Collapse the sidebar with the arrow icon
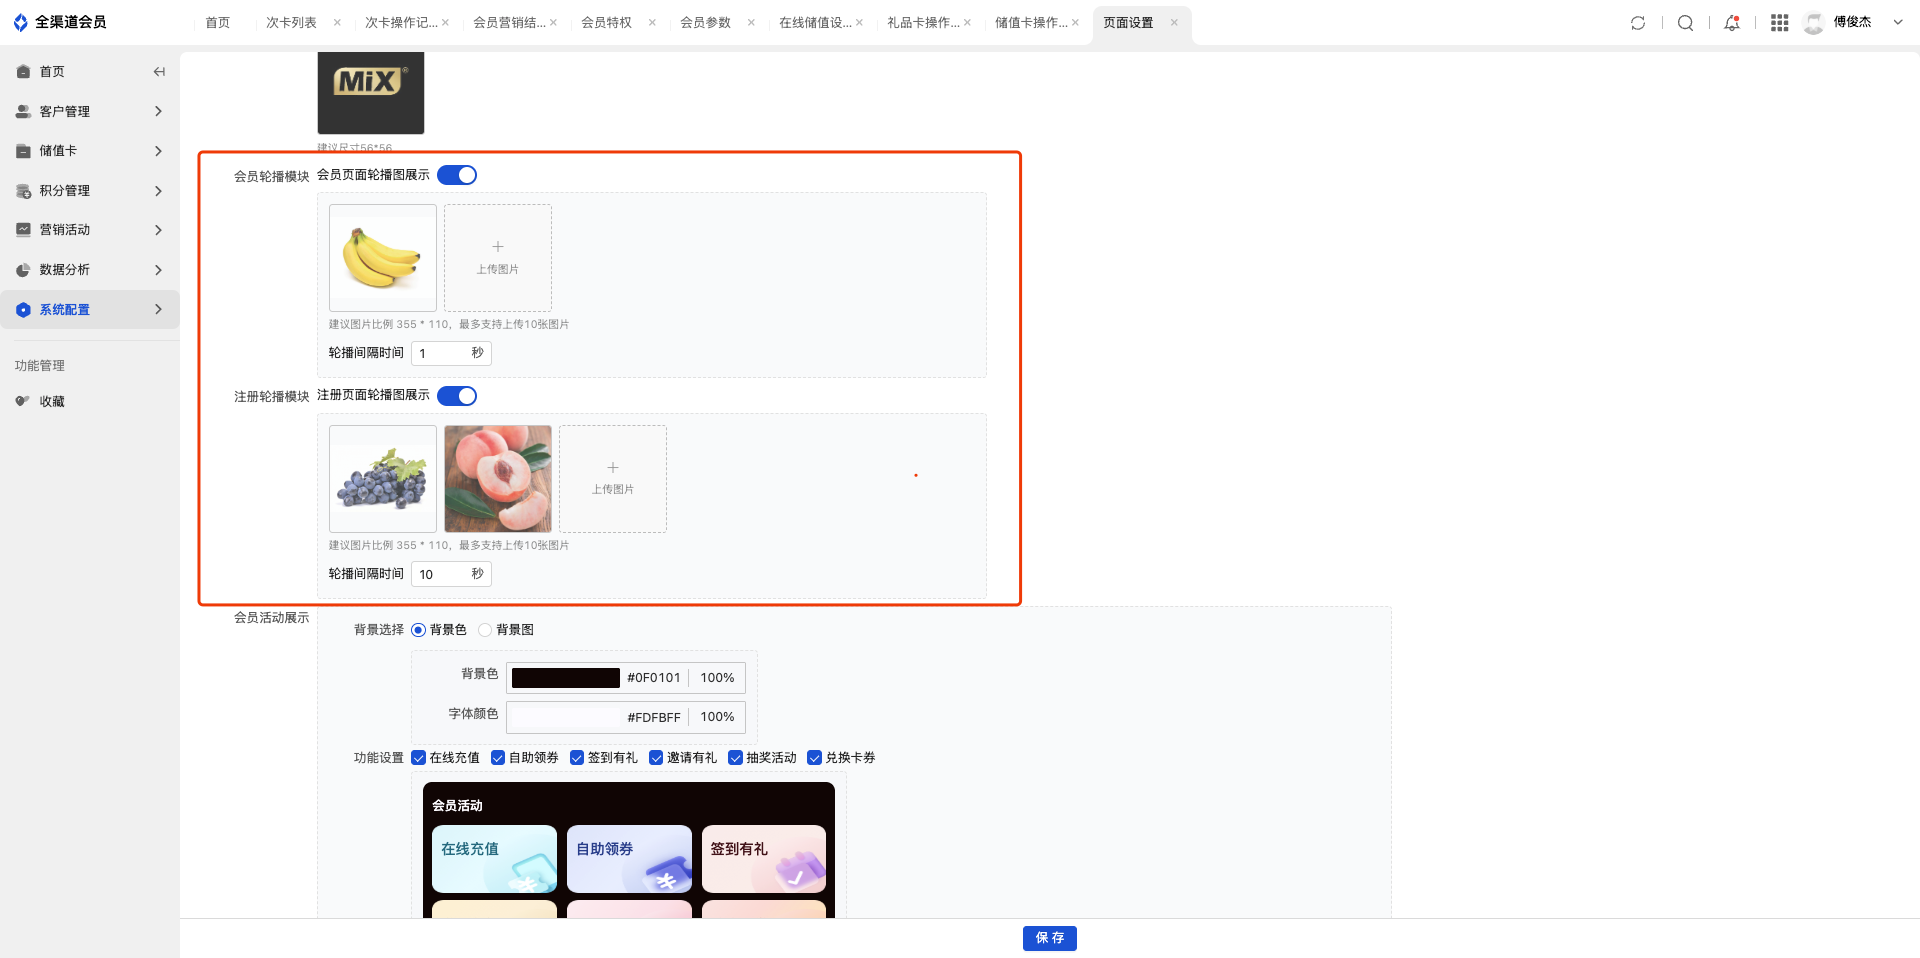Screen dimensions: 1920x958 (x=159, y=72)
